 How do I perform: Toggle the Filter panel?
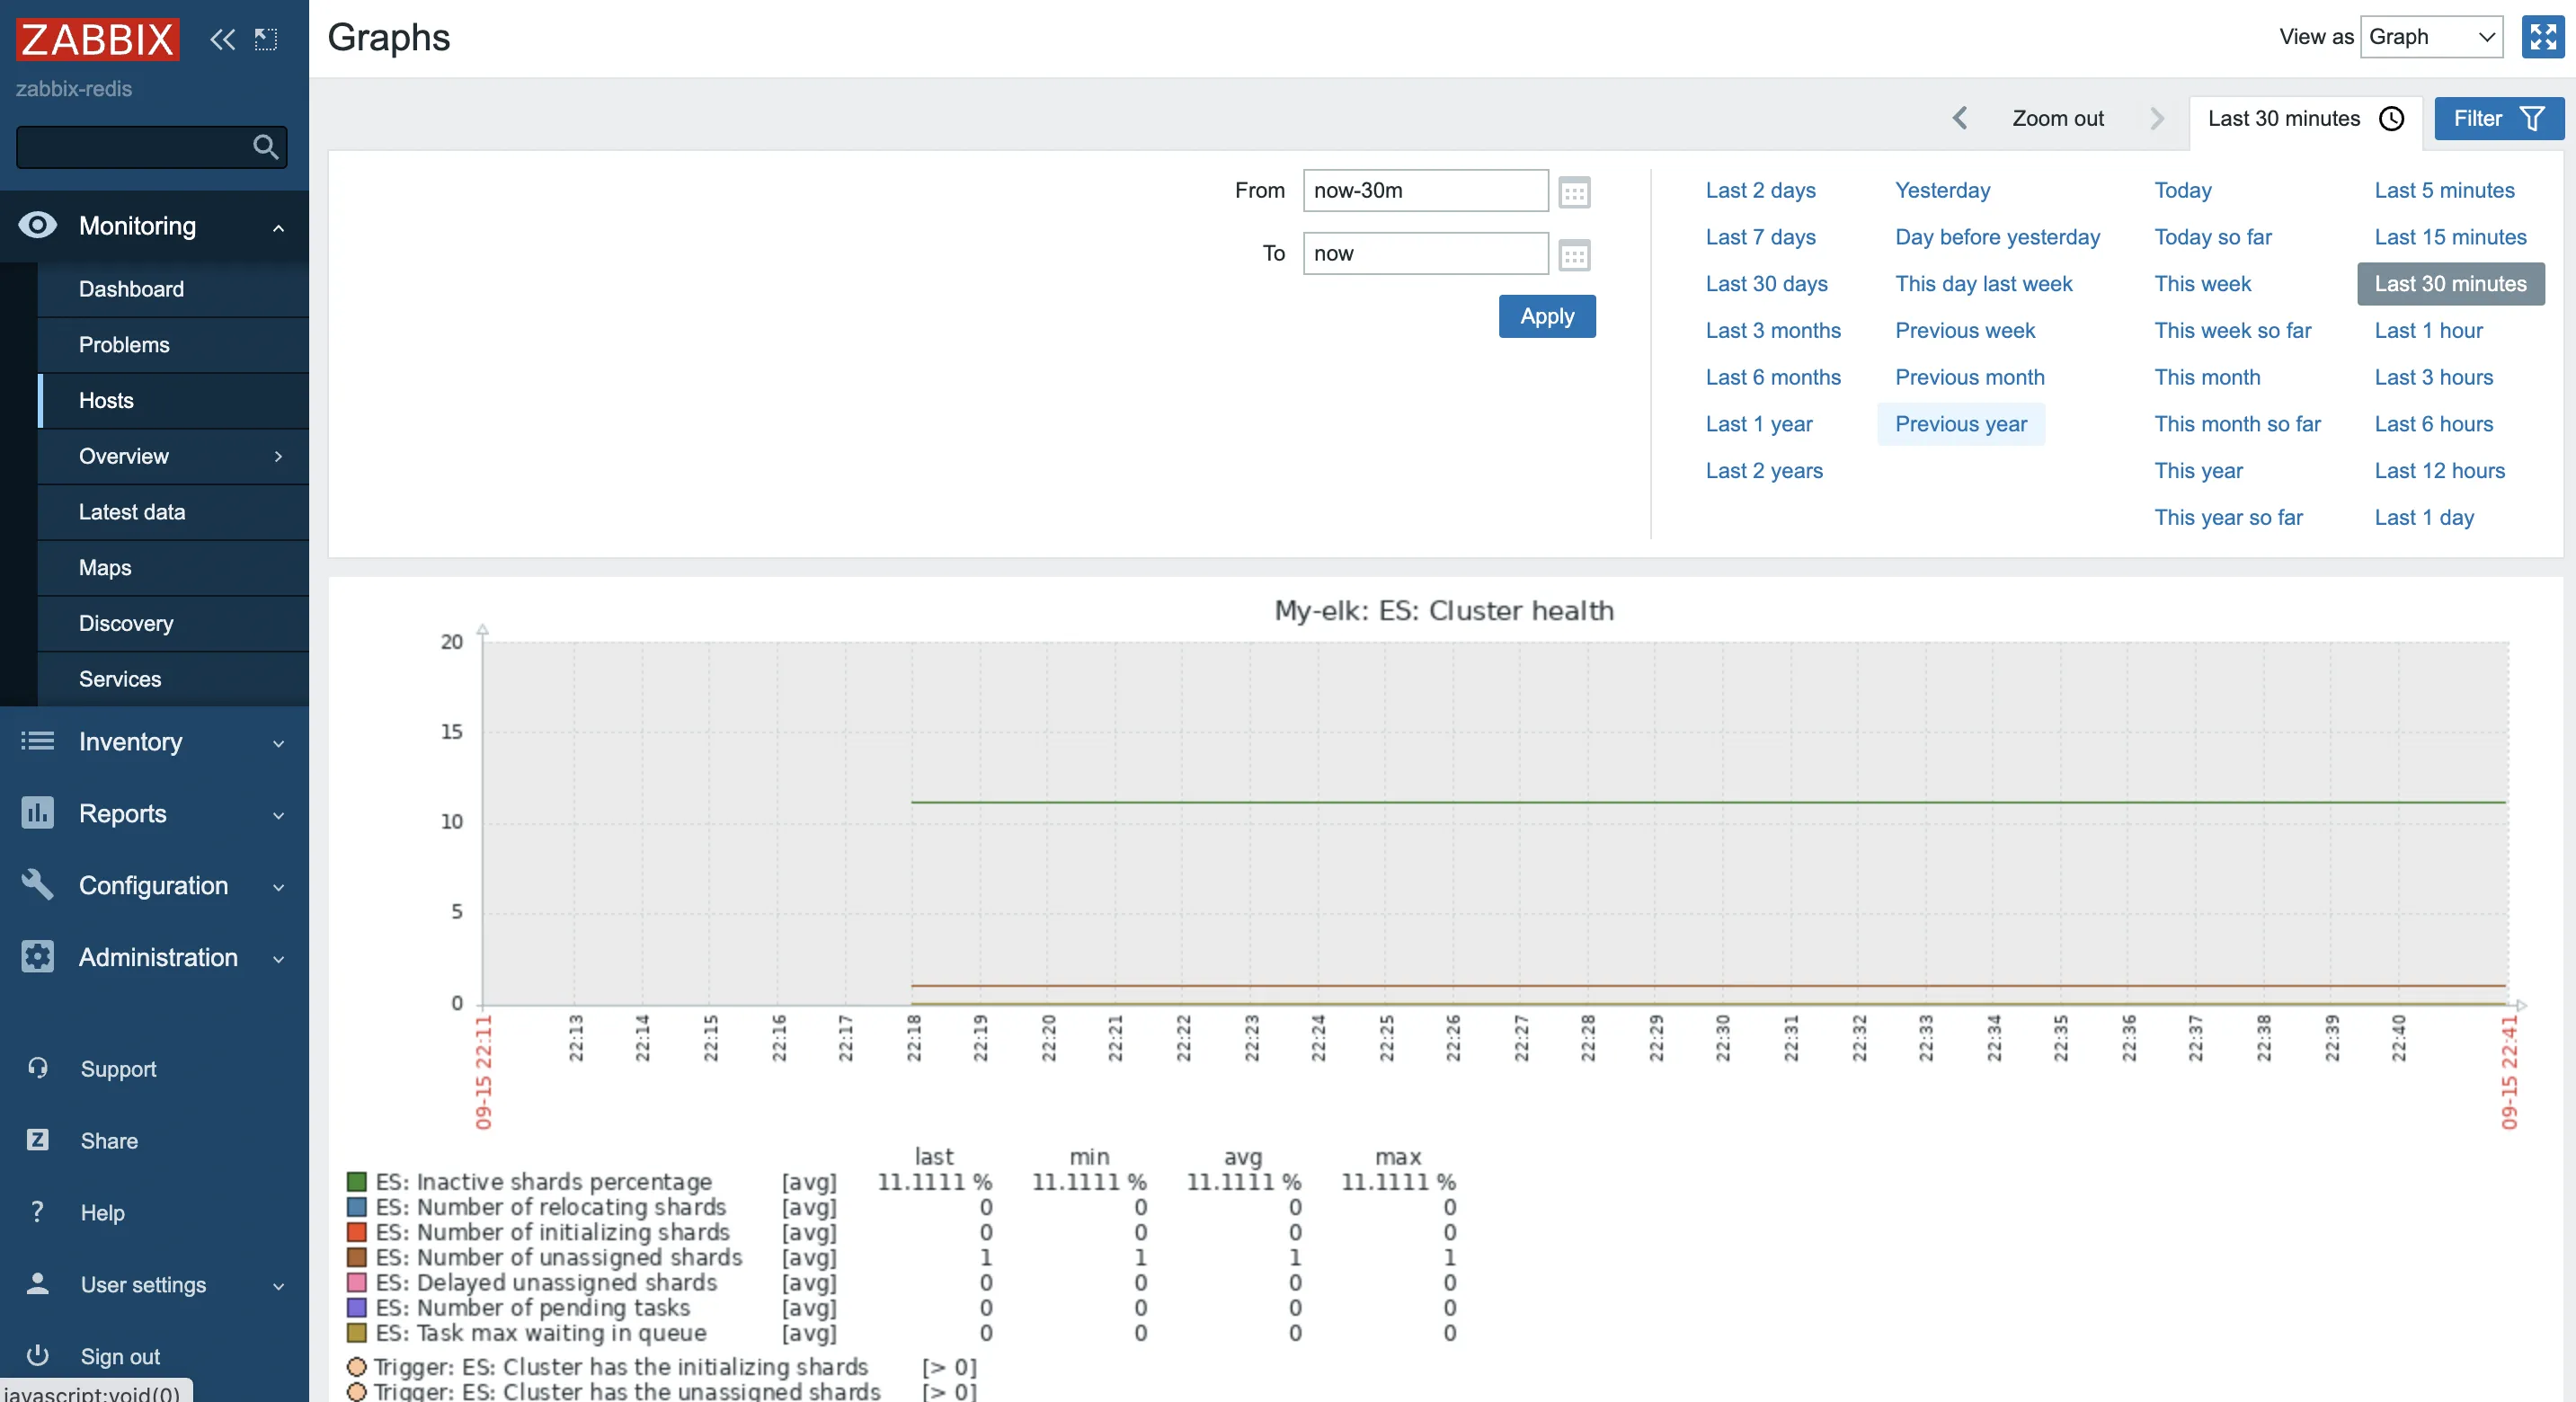[x=2497, y=118]
